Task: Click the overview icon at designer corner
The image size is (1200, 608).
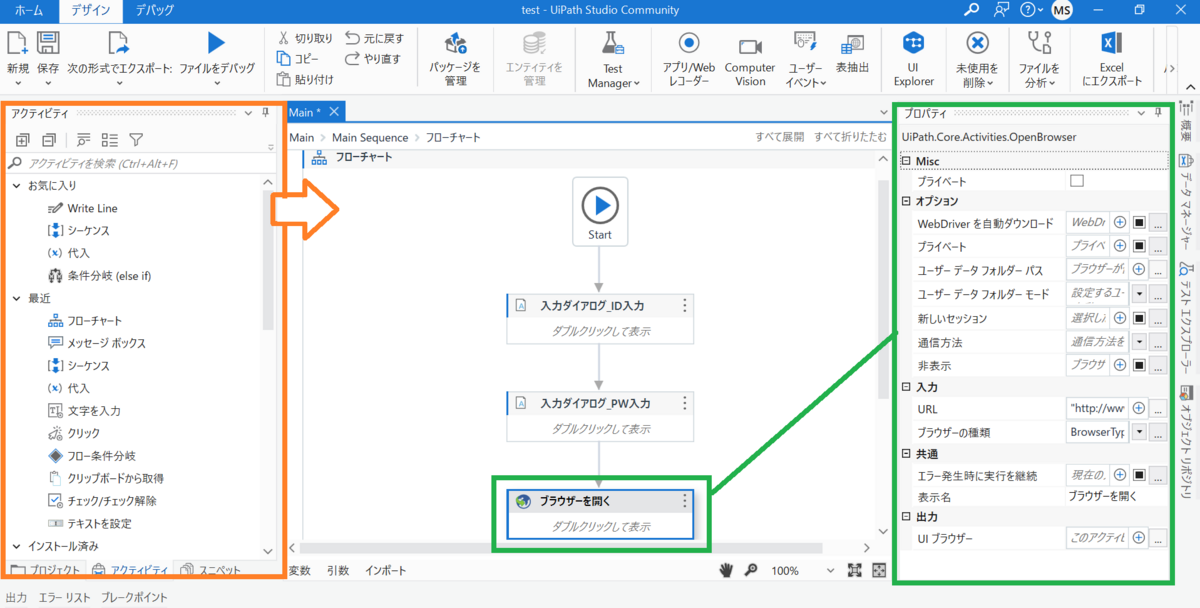Action: coord(879,570)
